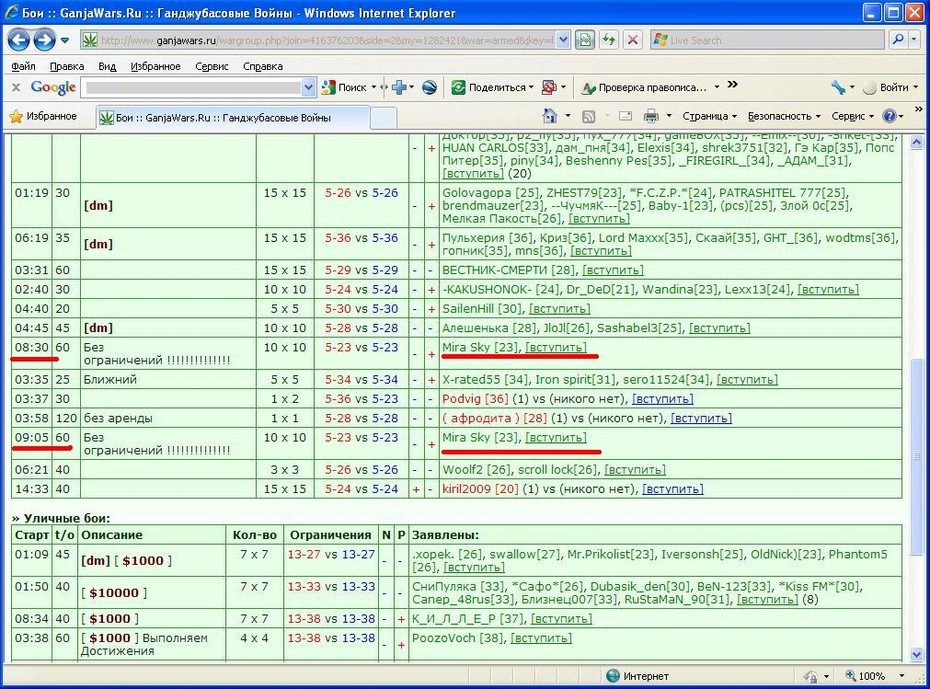Expand the address bar URL history dropdown

(x=563, y=40)
